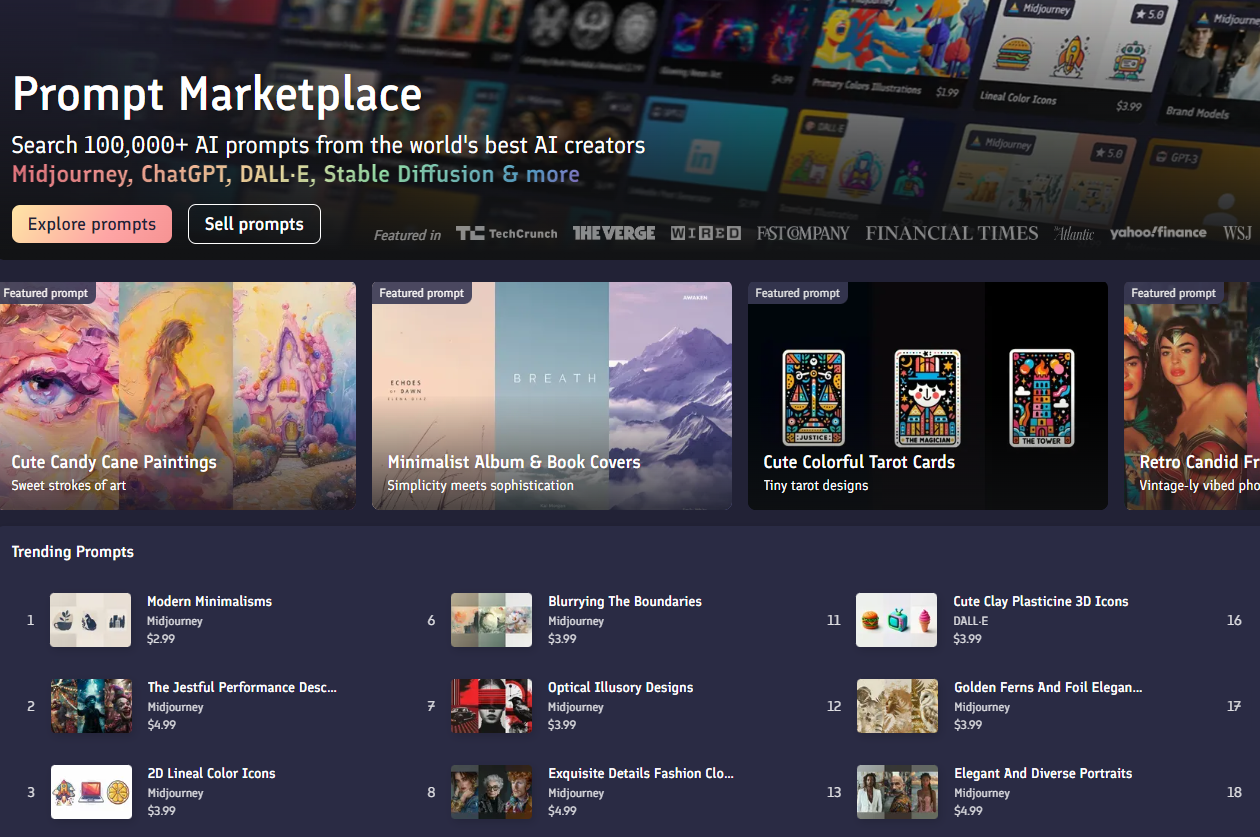The height and width of the screenshot is (837, 1260).
Task: Click the Modern Minimalisms thumbnail
Action: coord(91,620)
